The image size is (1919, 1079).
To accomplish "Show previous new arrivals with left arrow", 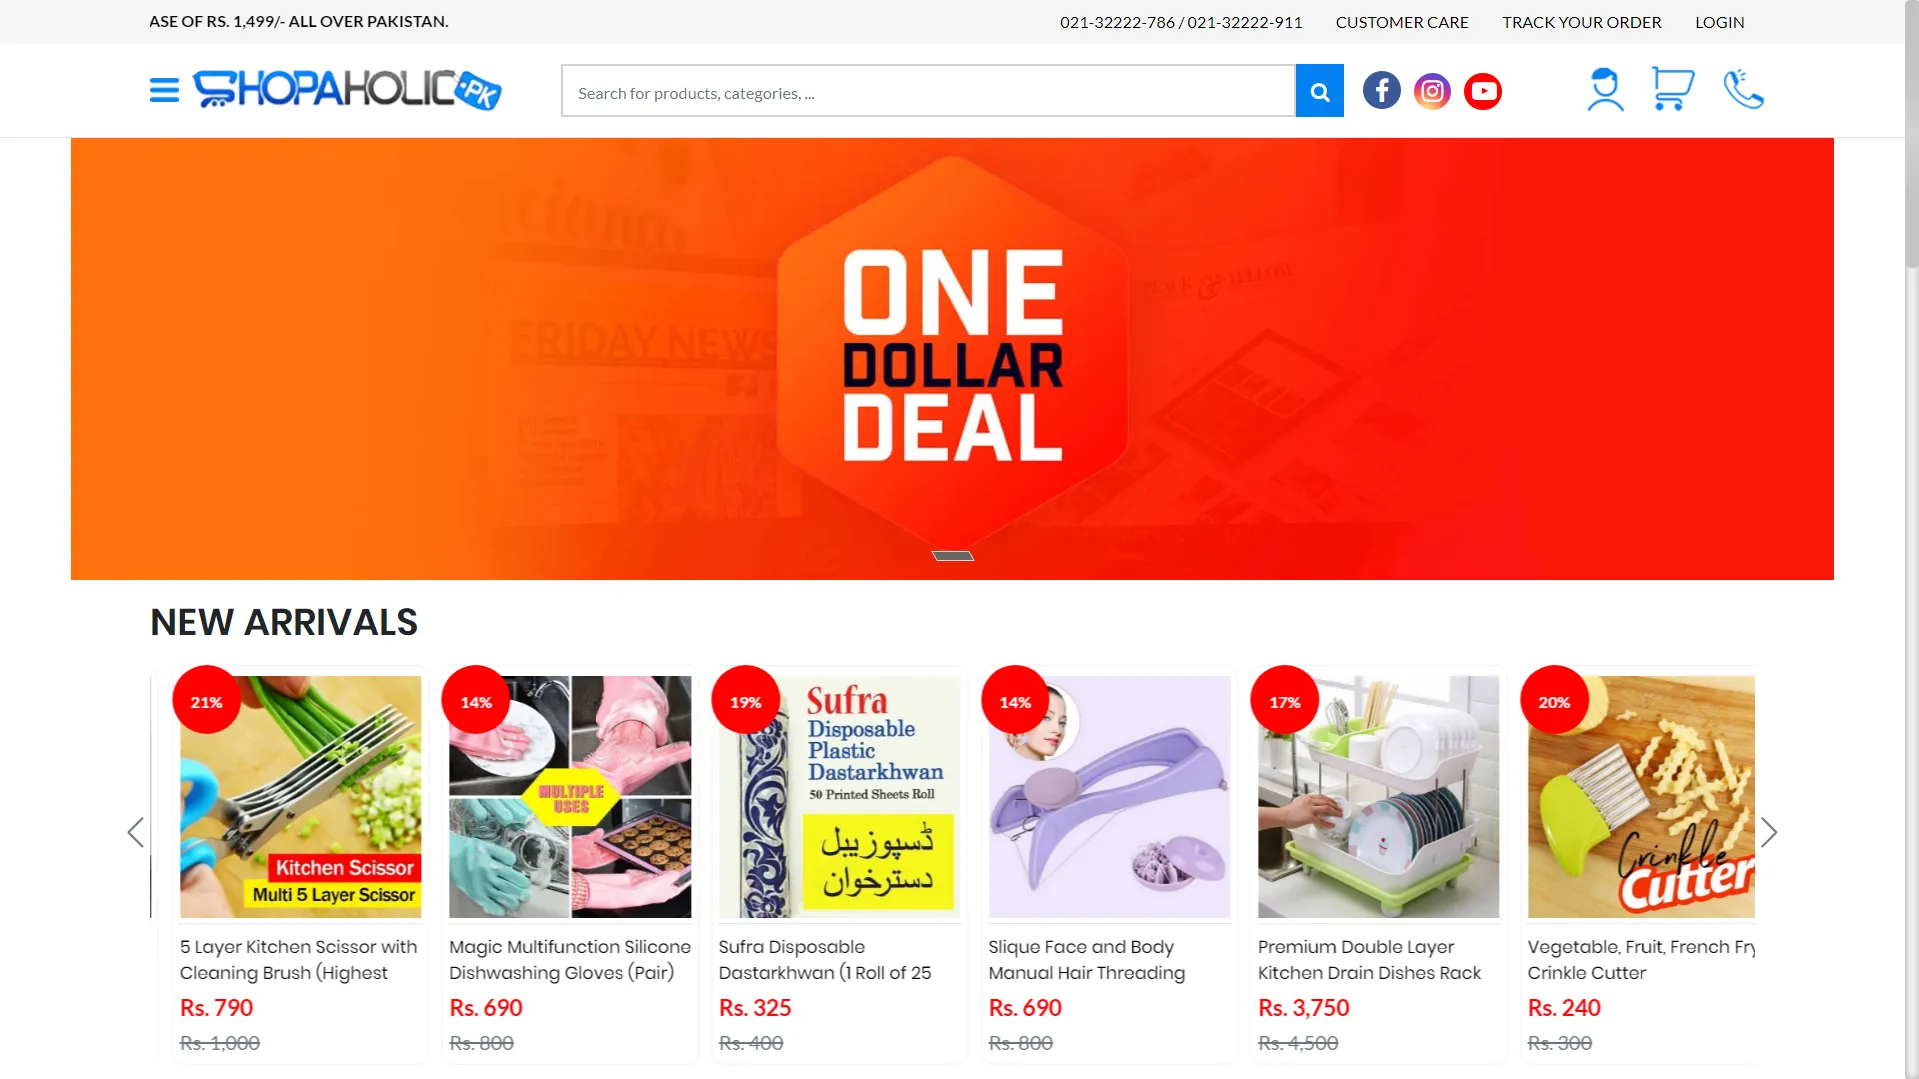I will [136, 832].
